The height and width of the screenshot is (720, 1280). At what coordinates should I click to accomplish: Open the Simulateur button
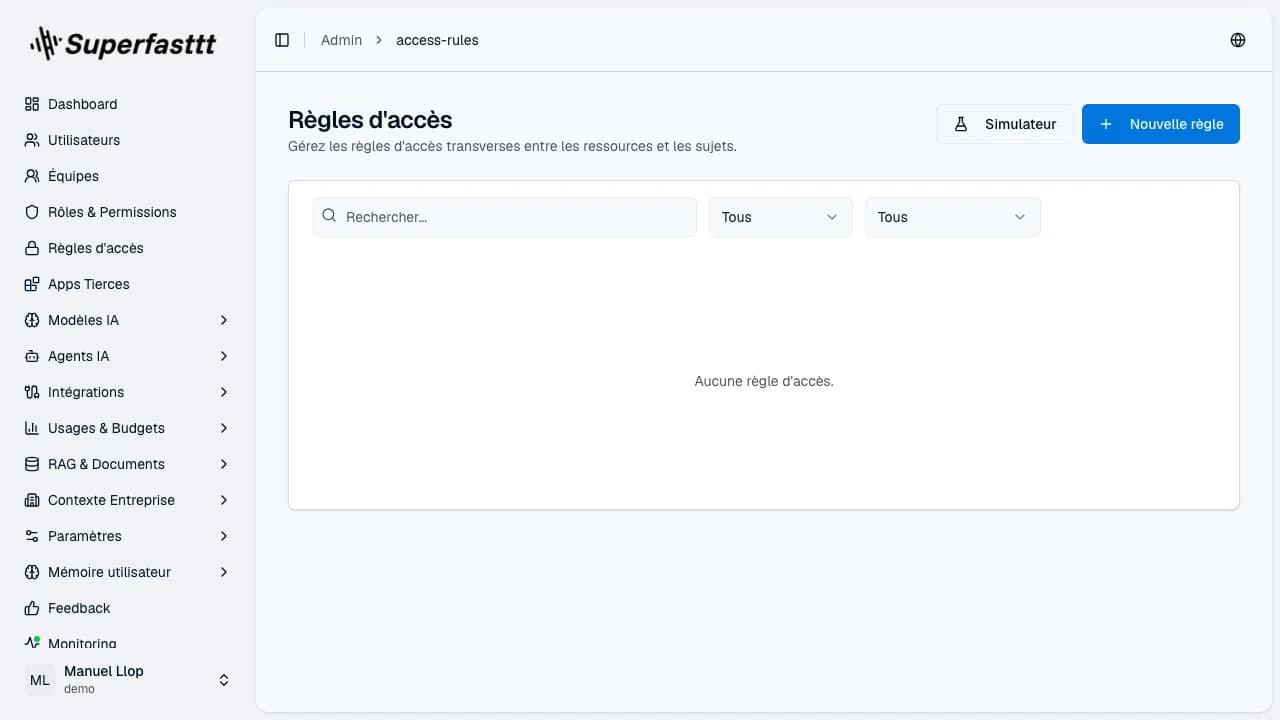pos(1005,124)
